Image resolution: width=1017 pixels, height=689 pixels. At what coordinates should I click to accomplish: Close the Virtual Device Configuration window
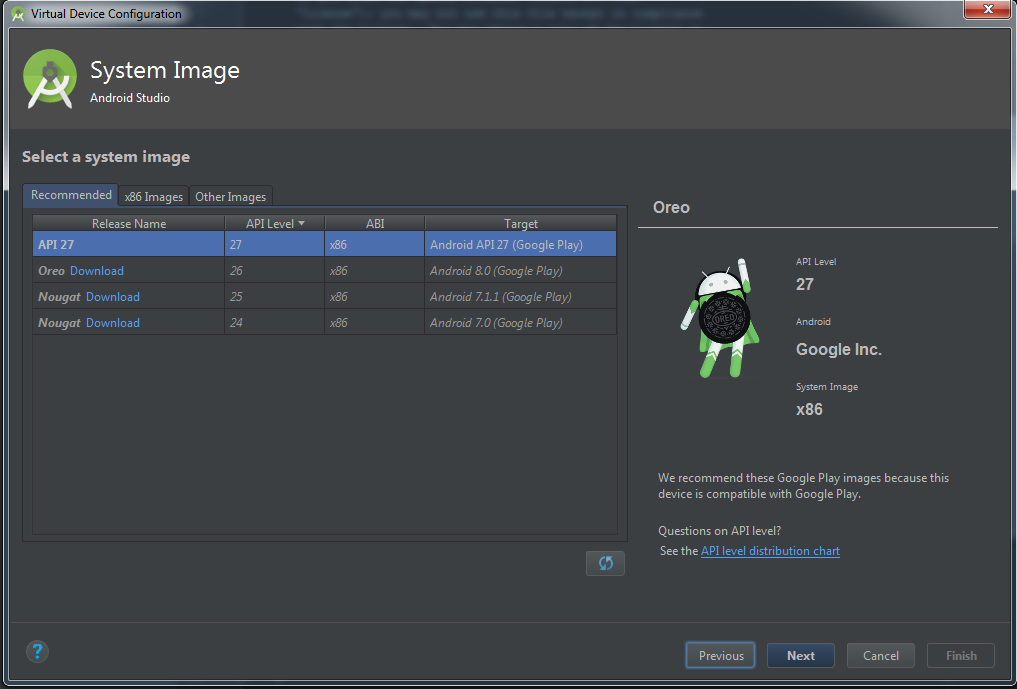coord(986,10)
